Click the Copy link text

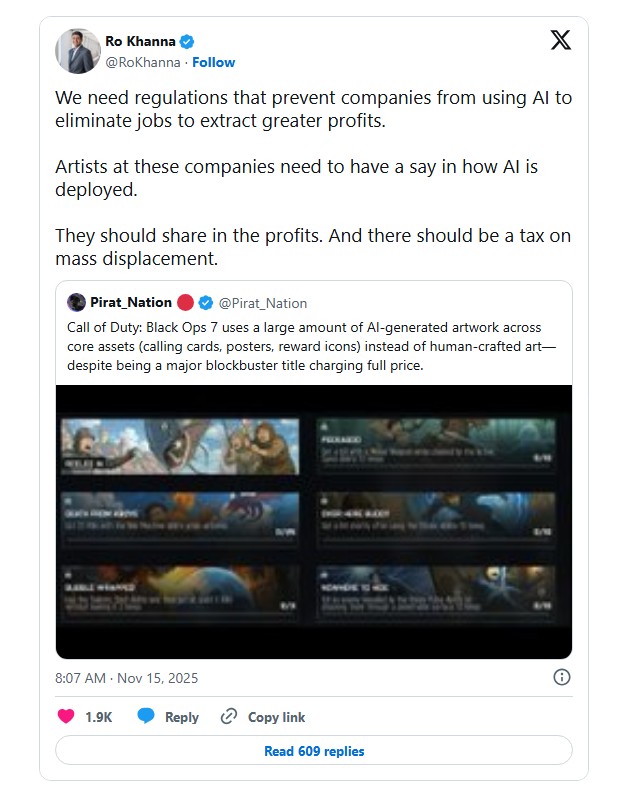click(x=276, y=717)
